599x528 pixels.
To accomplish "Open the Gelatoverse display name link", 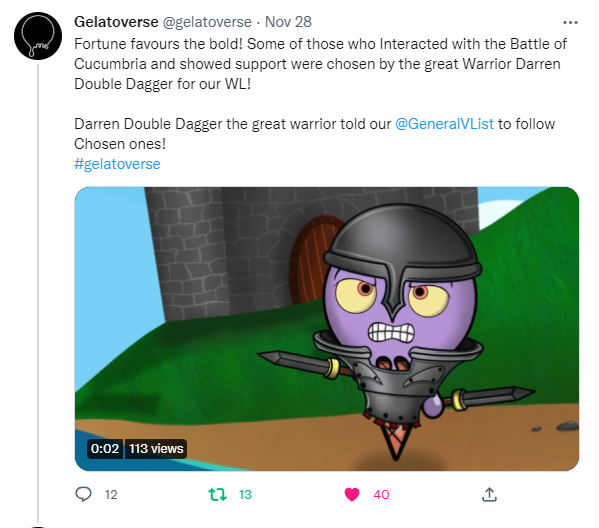I will 116,22.
